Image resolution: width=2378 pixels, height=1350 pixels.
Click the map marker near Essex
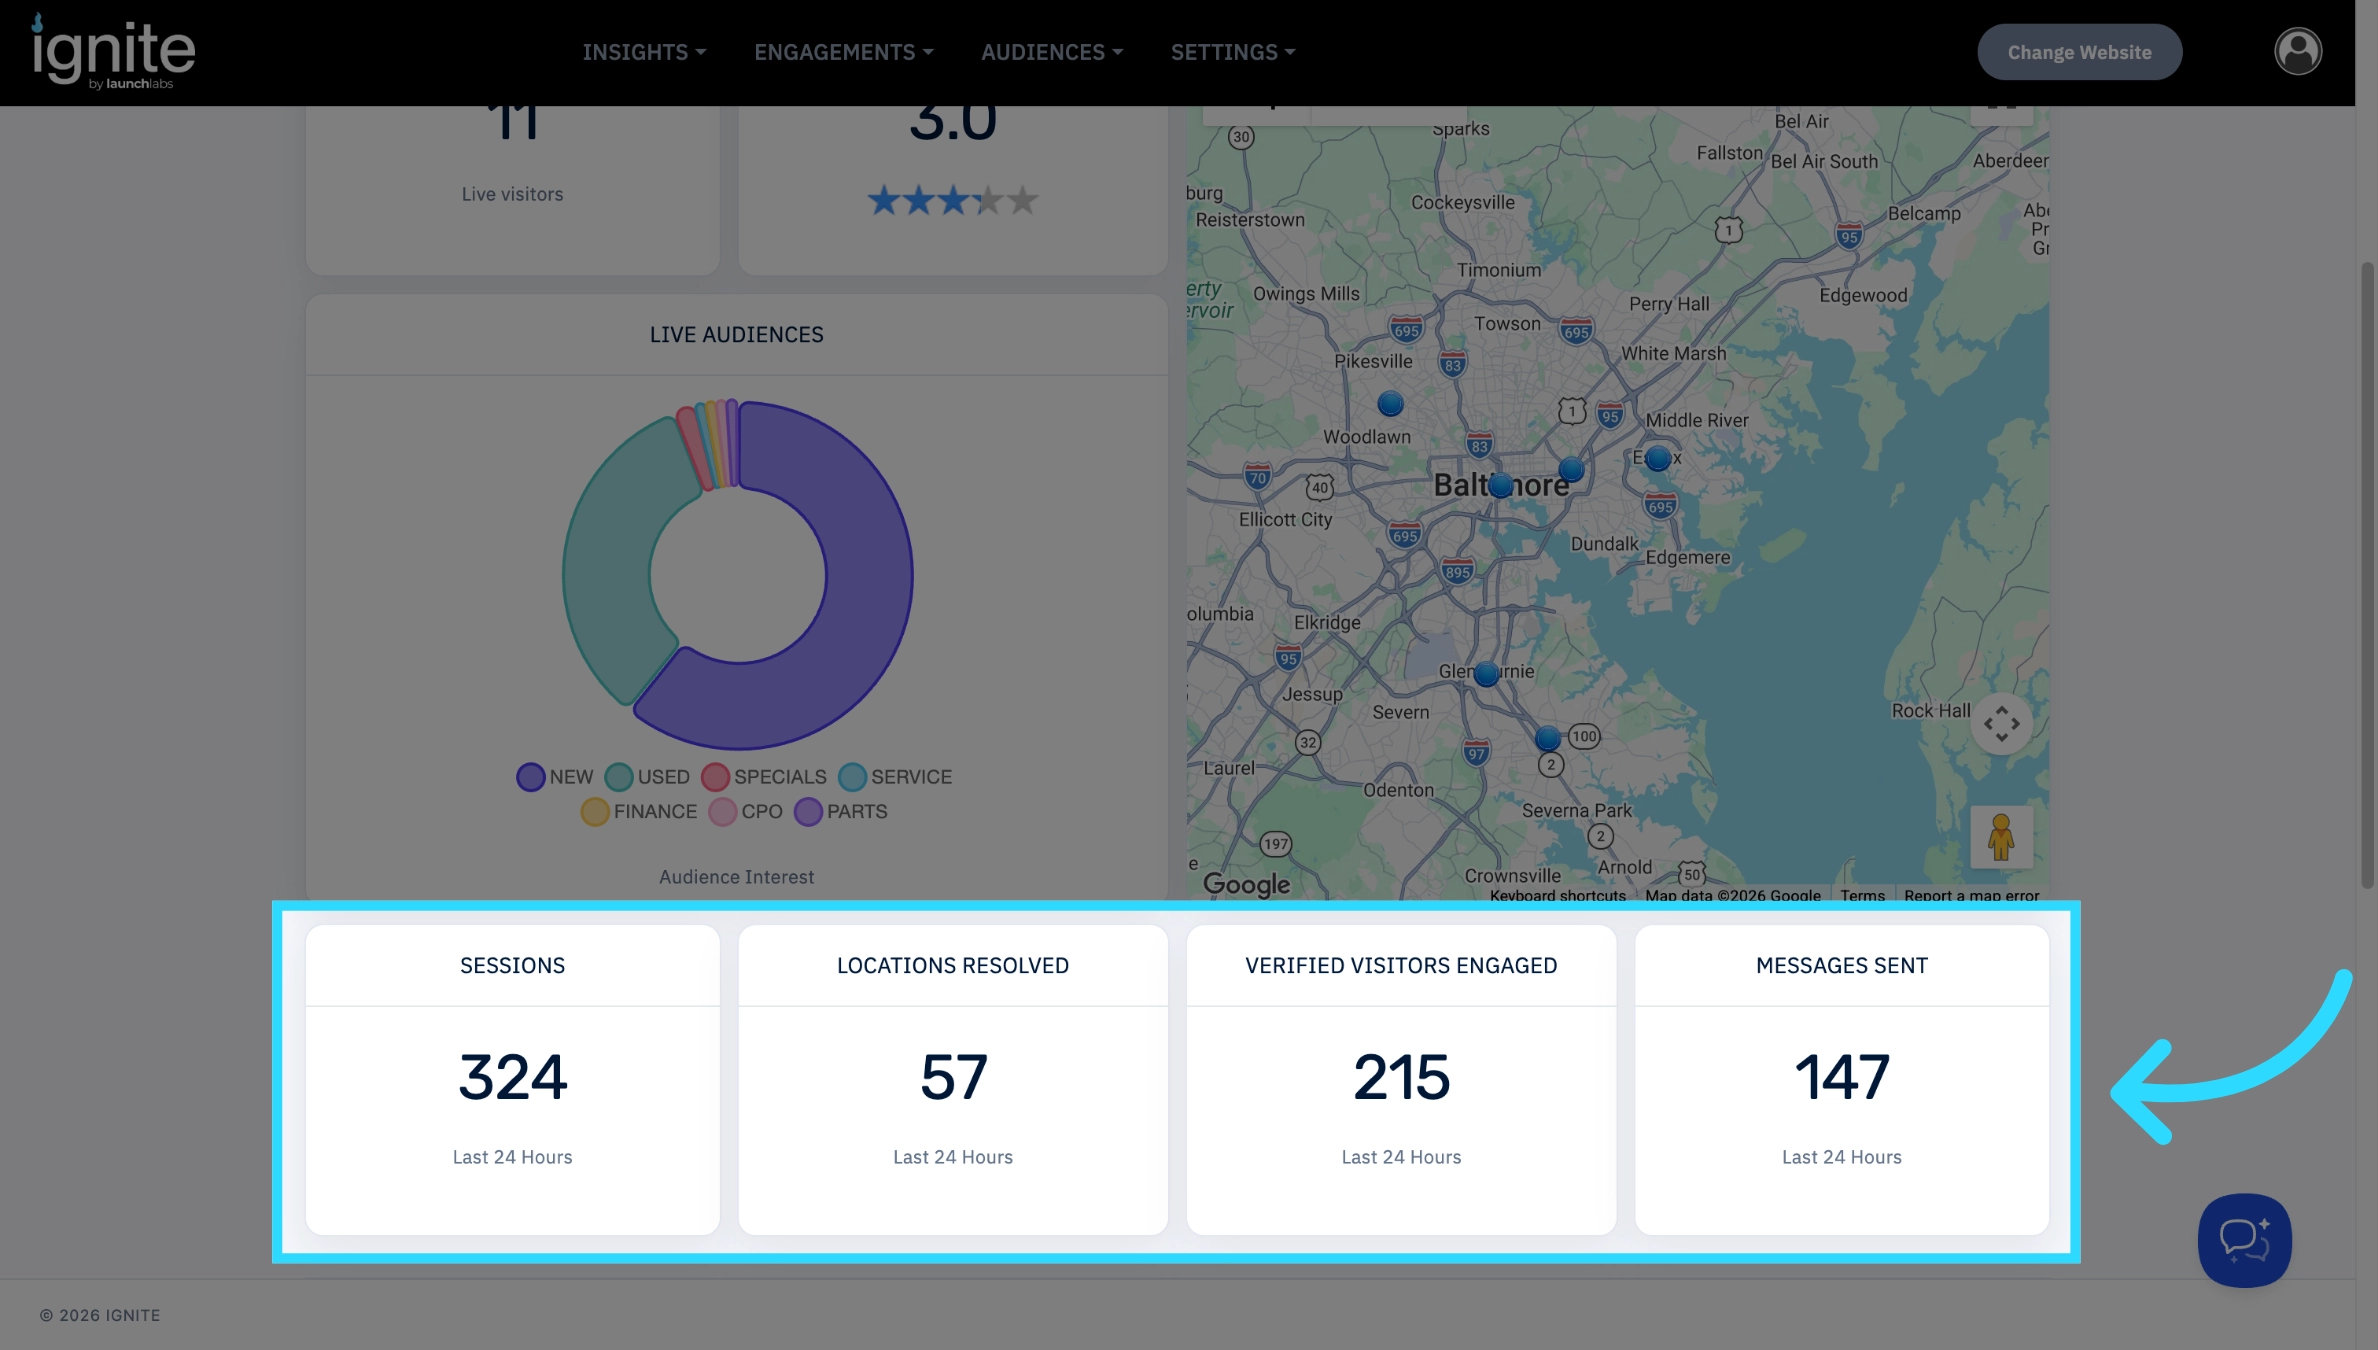pos(1658,458)
